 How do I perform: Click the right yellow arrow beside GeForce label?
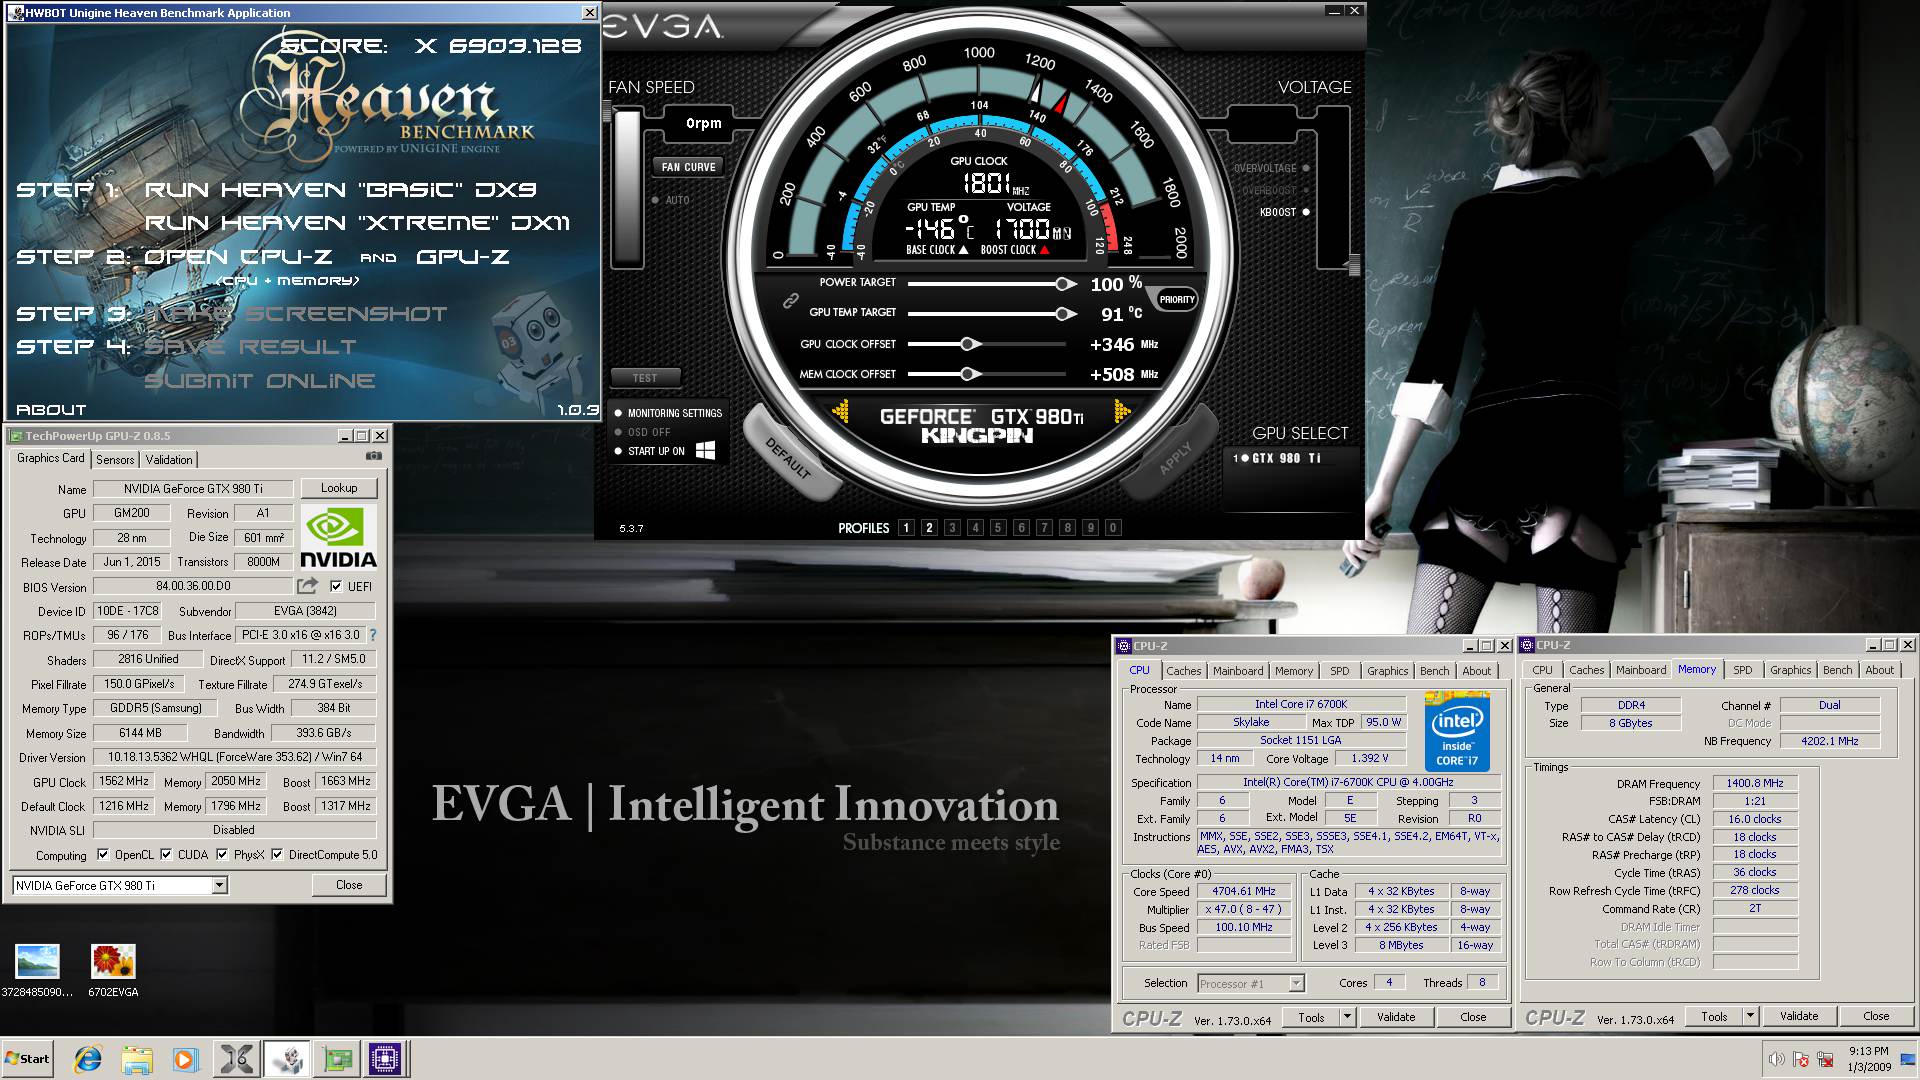(x=1121, y=411)
